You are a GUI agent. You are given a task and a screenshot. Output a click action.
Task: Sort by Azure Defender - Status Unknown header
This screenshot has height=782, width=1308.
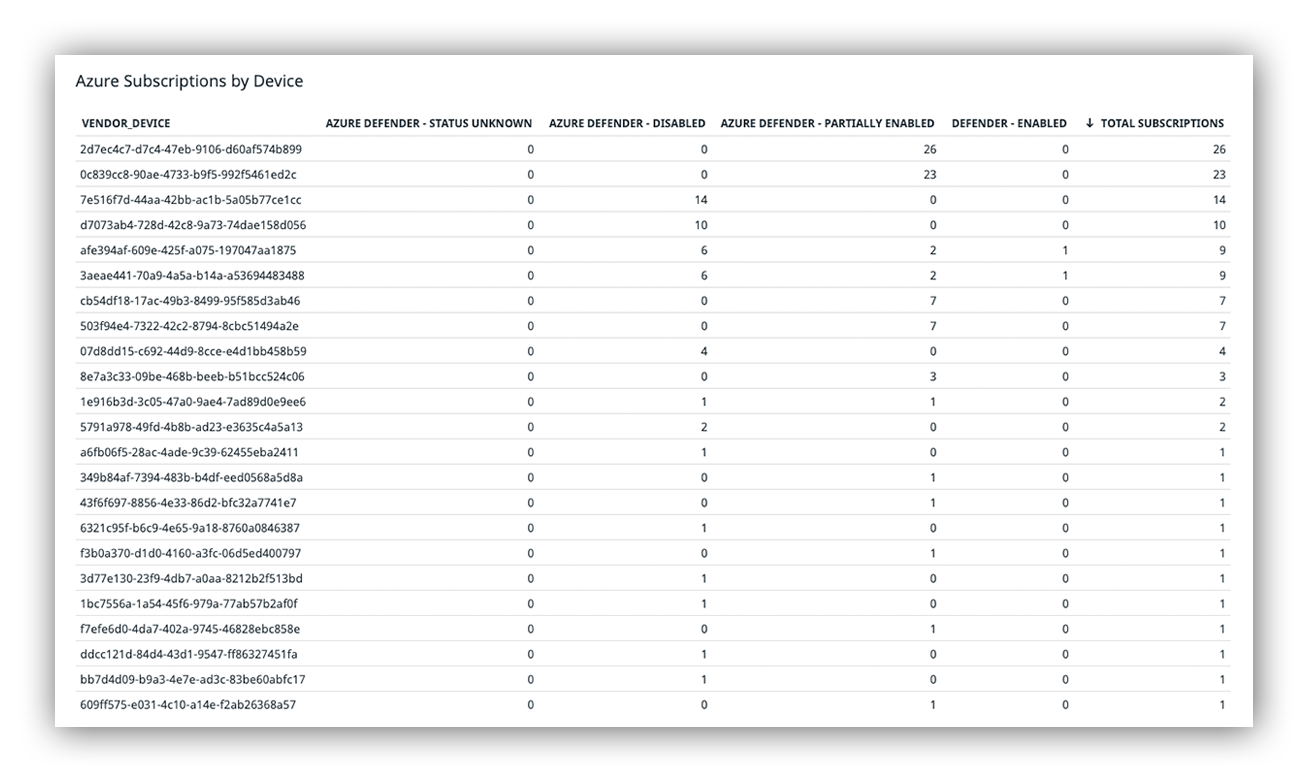tap(429, 124)
